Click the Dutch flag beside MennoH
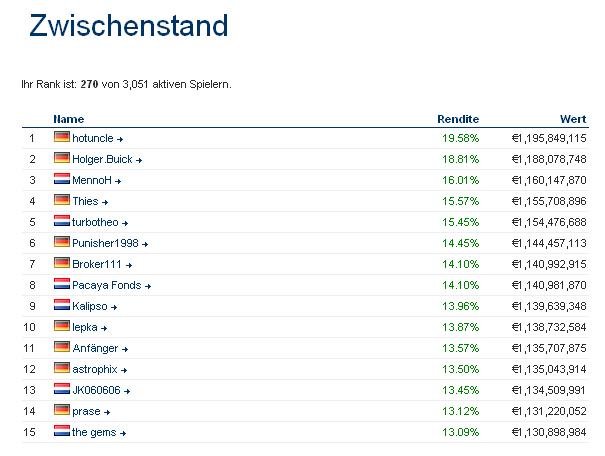The width and height of the screenshot is (605, 456). tap(61, 180)
